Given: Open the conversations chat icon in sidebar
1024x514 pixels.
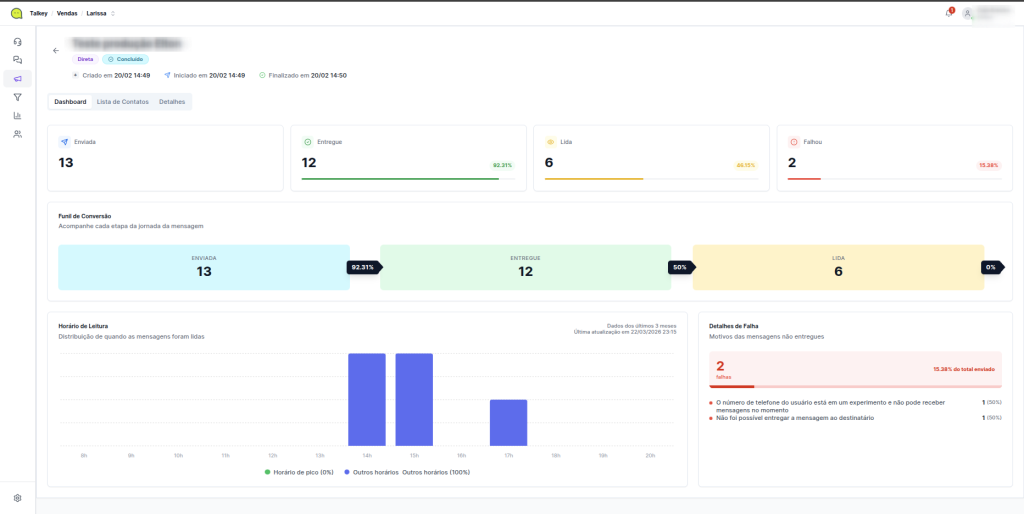Looking at the screenshot, I should 17,60.
